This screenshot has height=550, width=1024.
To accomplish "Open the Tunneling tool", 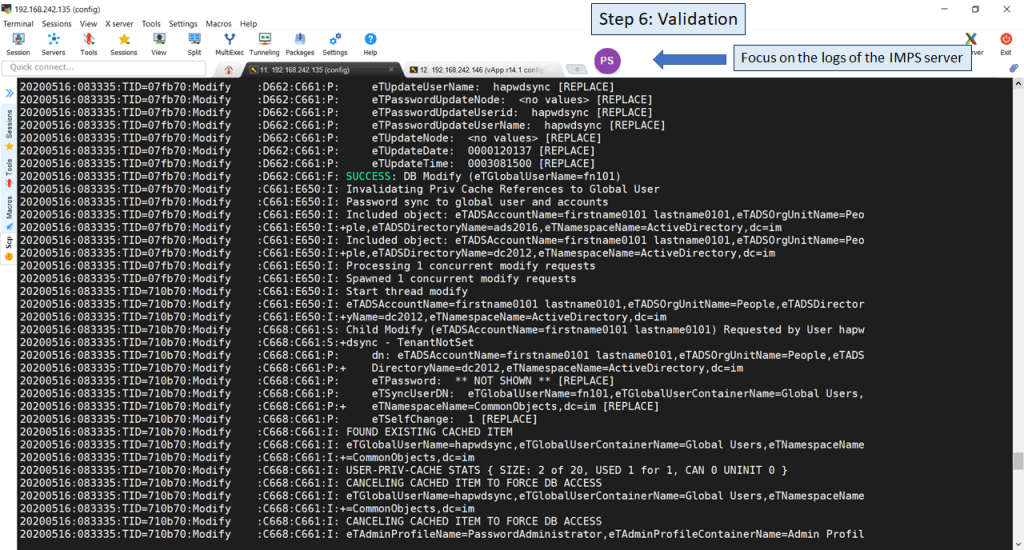I will (x=264, y=43).
